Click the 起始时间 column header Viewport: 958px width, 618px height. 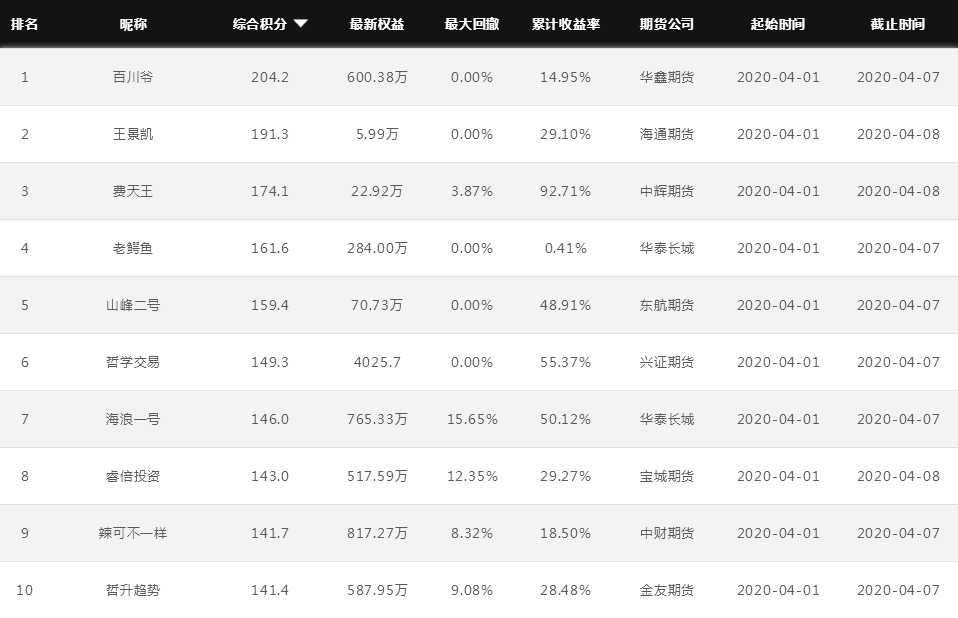(x=777, y=24)
